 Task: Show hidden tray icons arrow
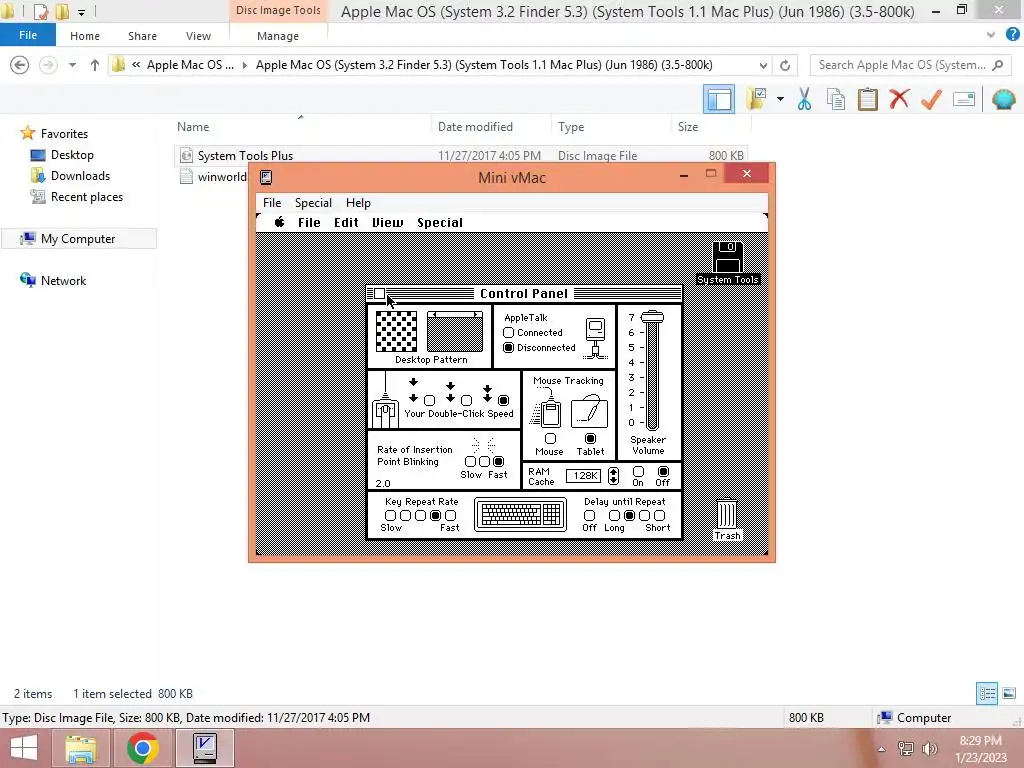click(882, 749)
